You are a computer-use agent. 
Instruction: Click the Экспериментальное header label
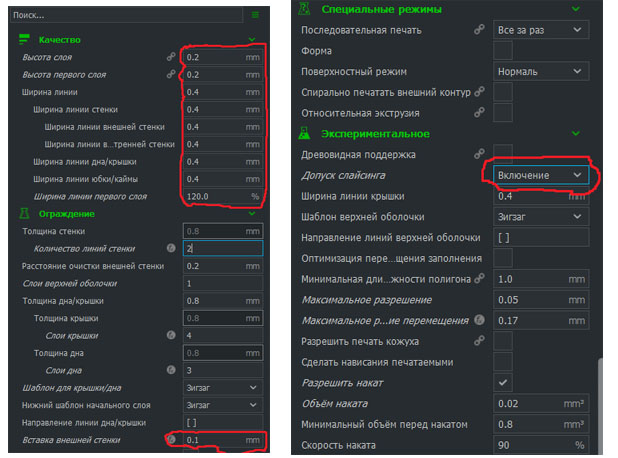(x=375, y=134)
